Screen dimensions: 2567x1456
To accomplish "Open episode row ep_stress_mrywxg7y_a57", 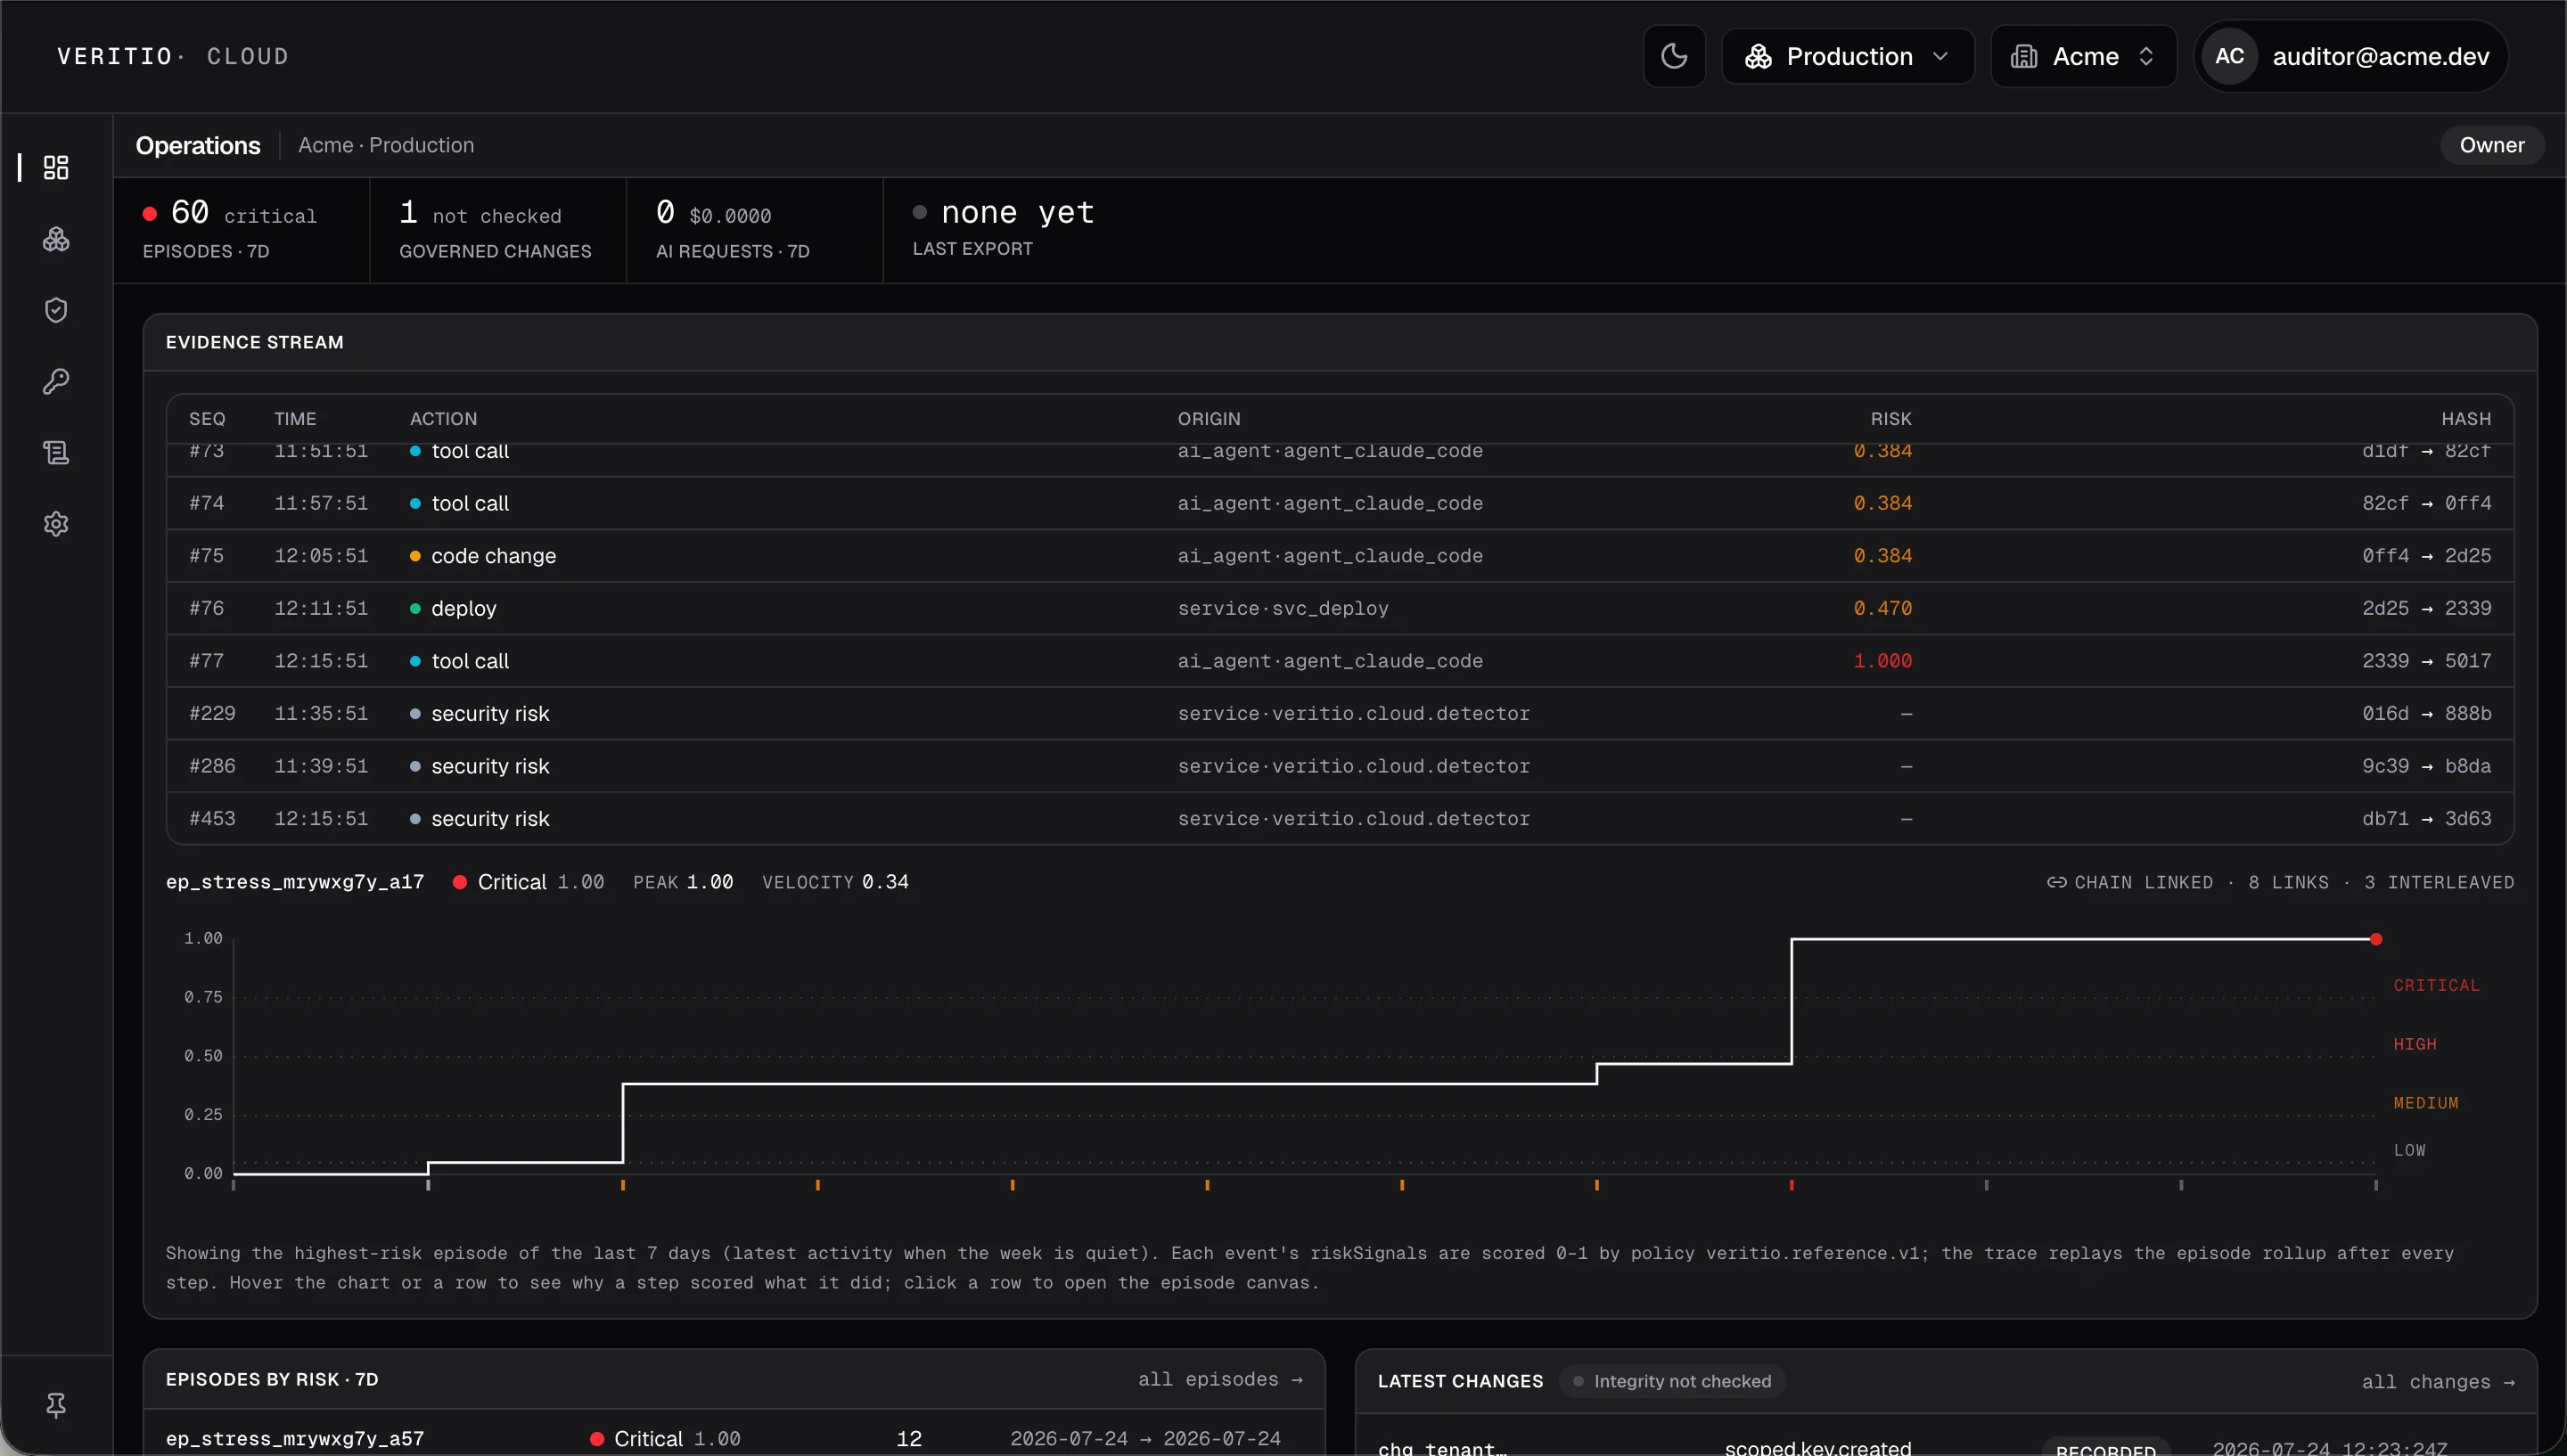I will pos(734,1438).
